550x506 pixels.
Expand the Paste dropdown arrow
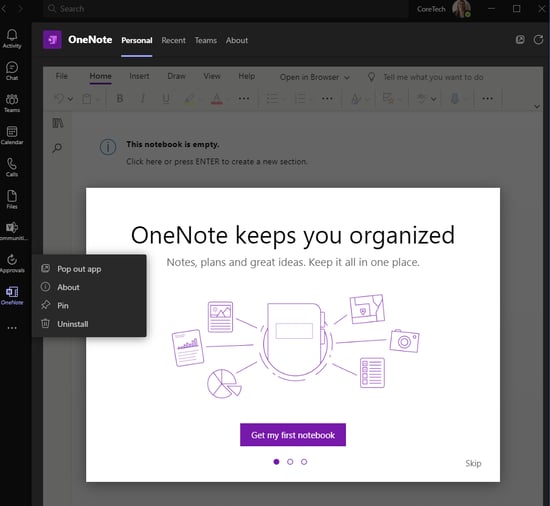pos(98,100)
